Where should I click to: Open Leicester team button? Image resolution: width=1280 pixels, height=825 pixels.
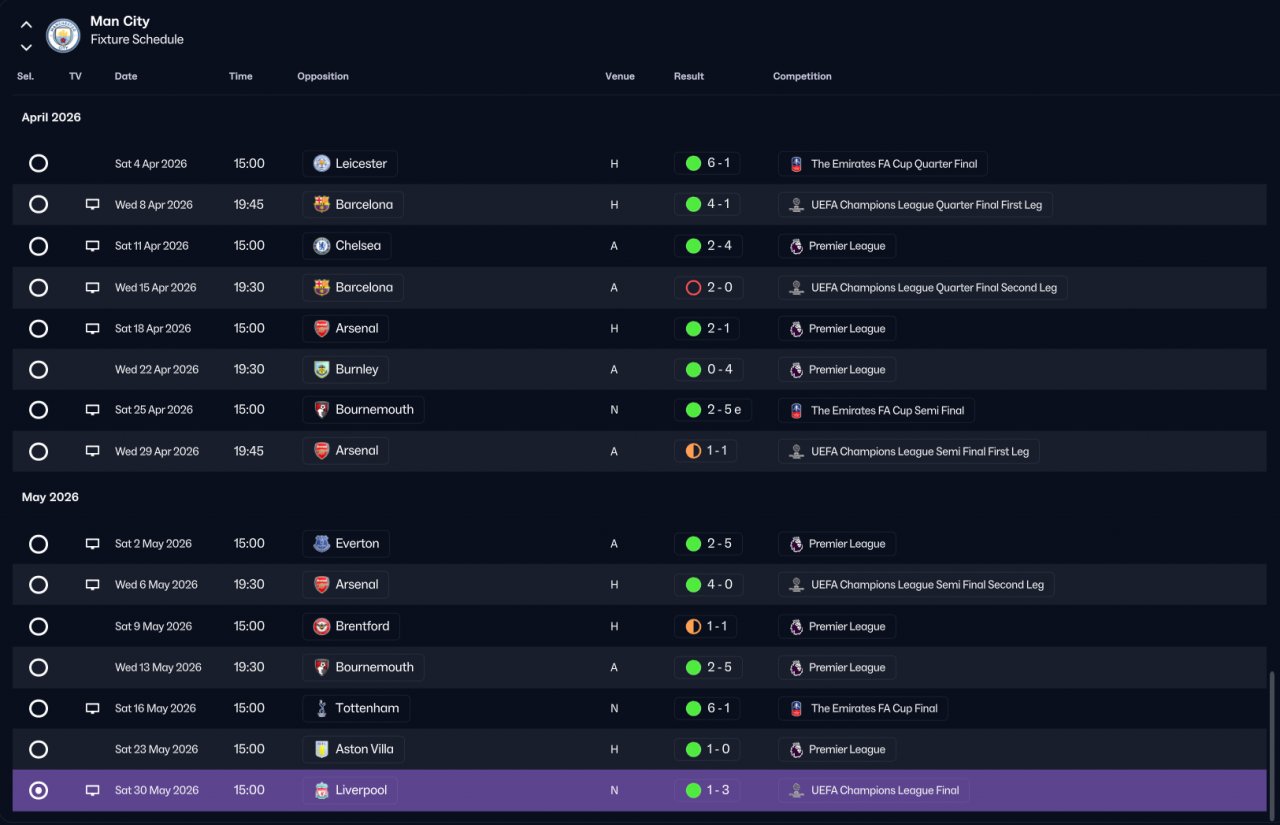[x=350, y=163]
